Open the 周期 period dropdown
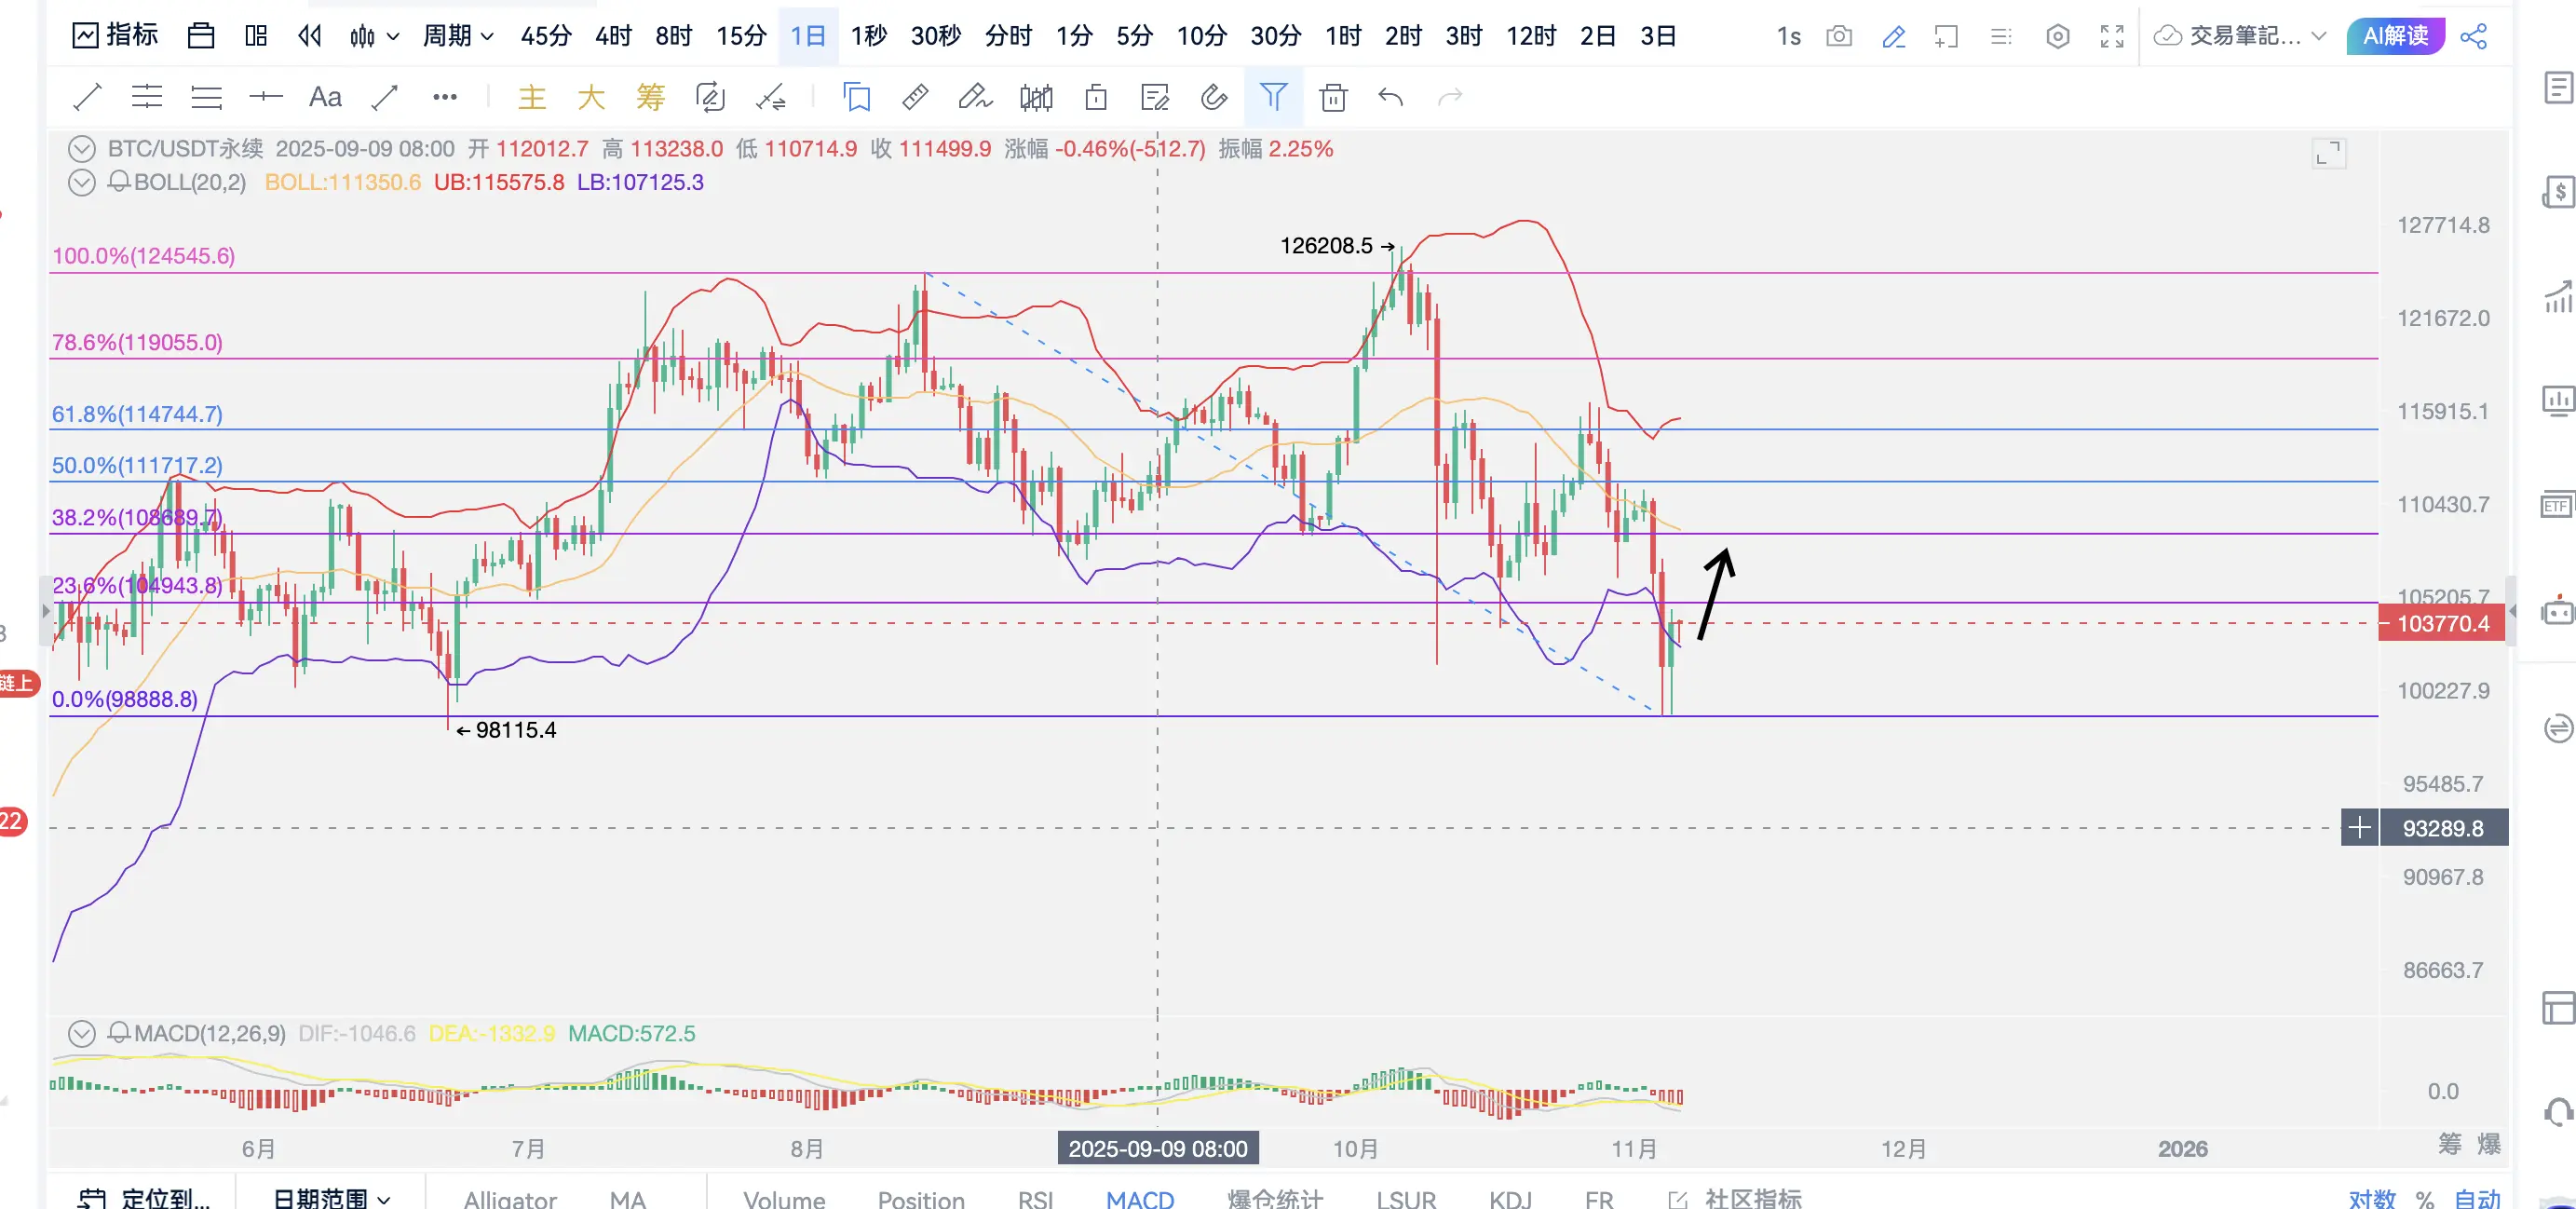Image resolution: width=2576 pixels, height=1209 pixels. [458, 37]
